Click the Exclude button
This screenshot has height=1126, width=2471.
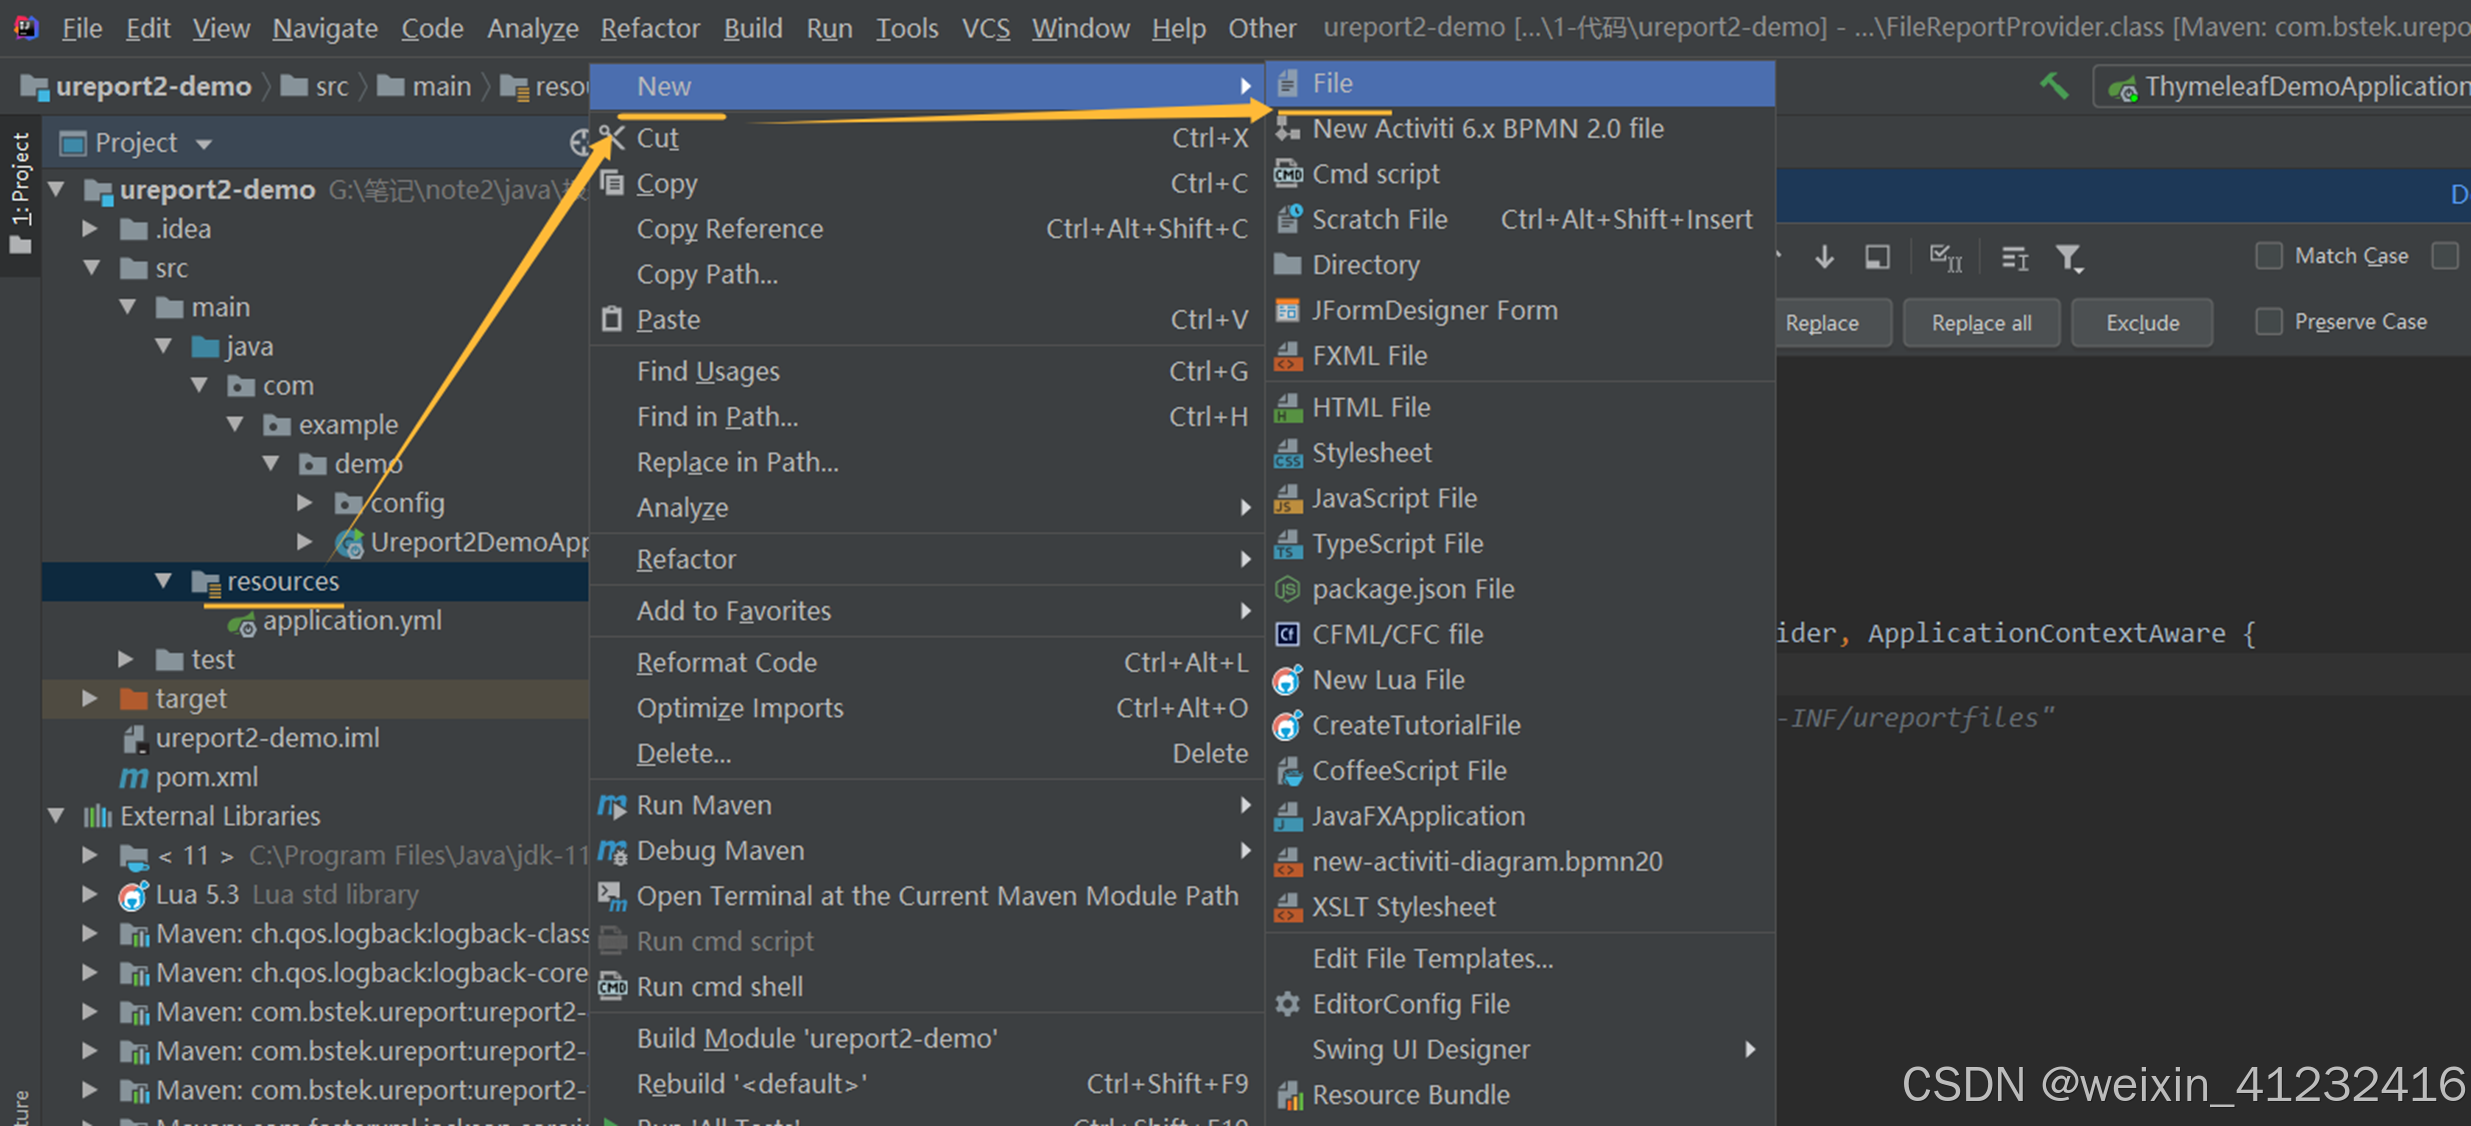coord(2141,323)
